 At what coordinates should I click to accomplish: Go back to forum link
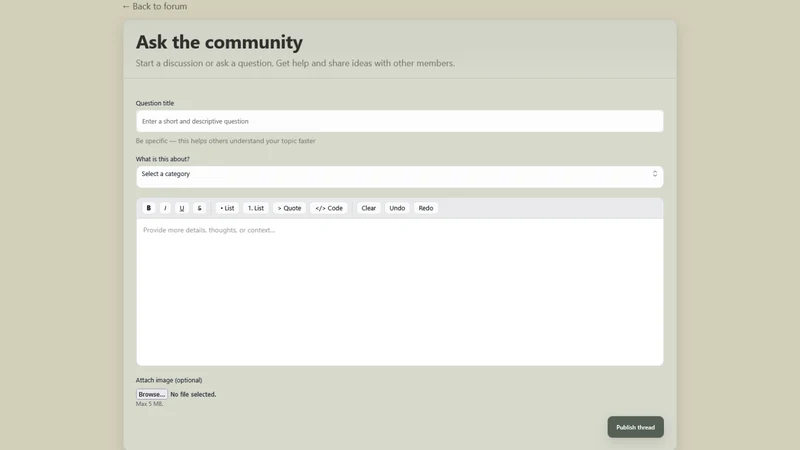click(155, 7)
